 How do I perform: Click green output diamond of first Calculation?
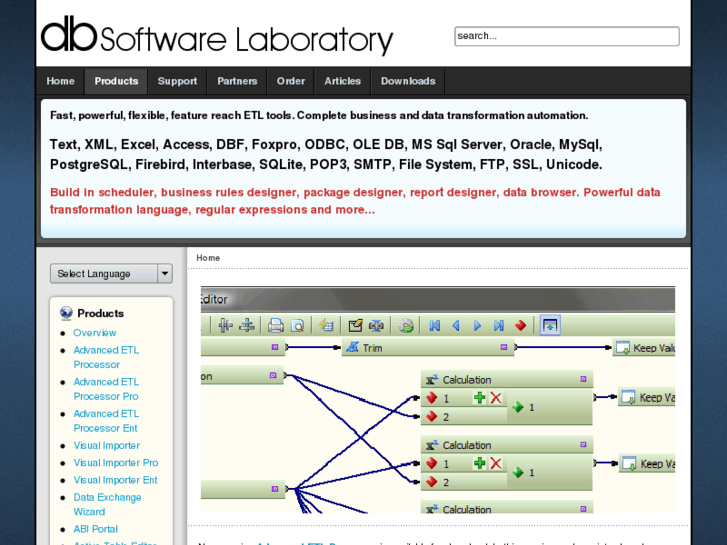518,407
